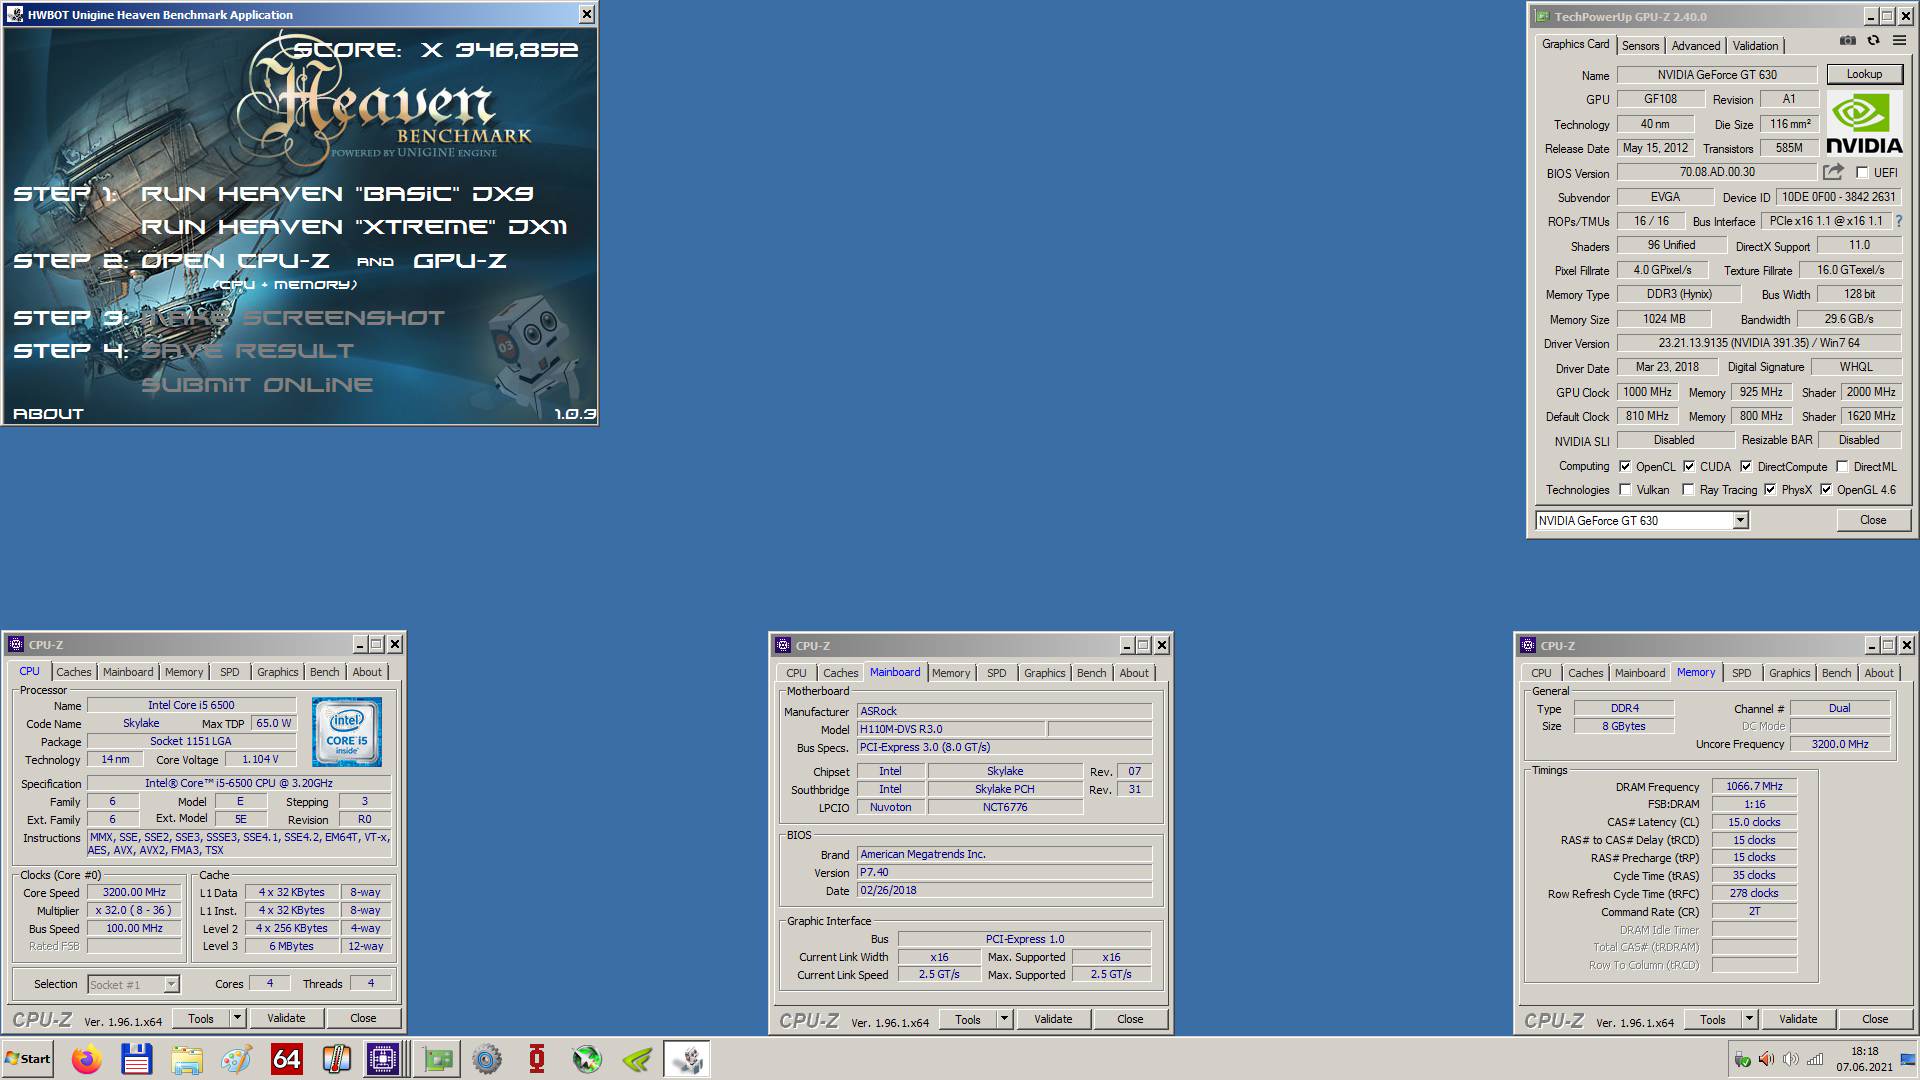Open Firefox from the taskbar
1920x1080 pixels.
point(87,1059)
